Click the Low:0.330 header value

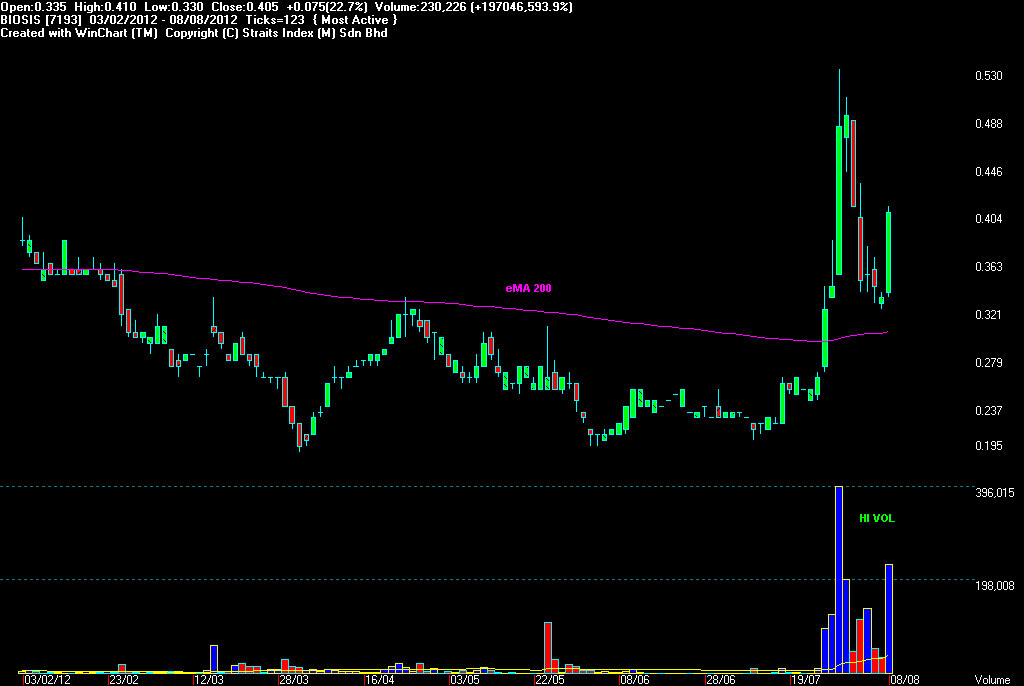pyautogui.click(x=174, y=7)
